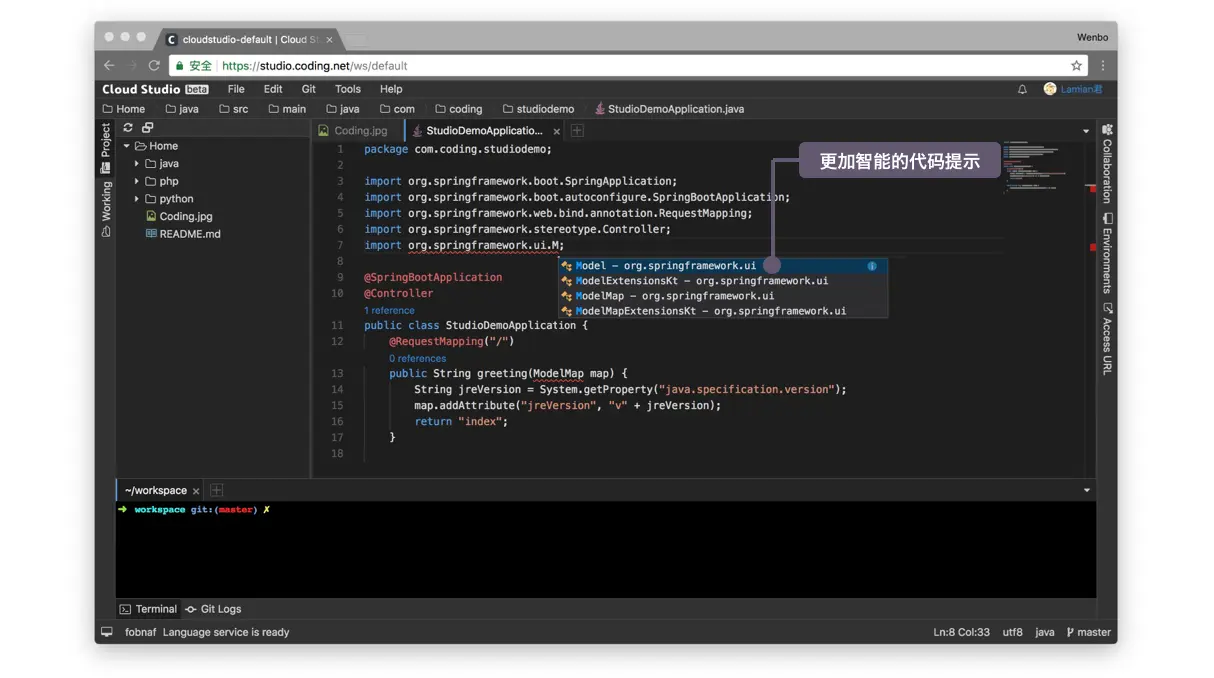The width and height of the screenshot is (1214, 678).
Task: Add a new terminal tab
Action: [x=216, y=490]
